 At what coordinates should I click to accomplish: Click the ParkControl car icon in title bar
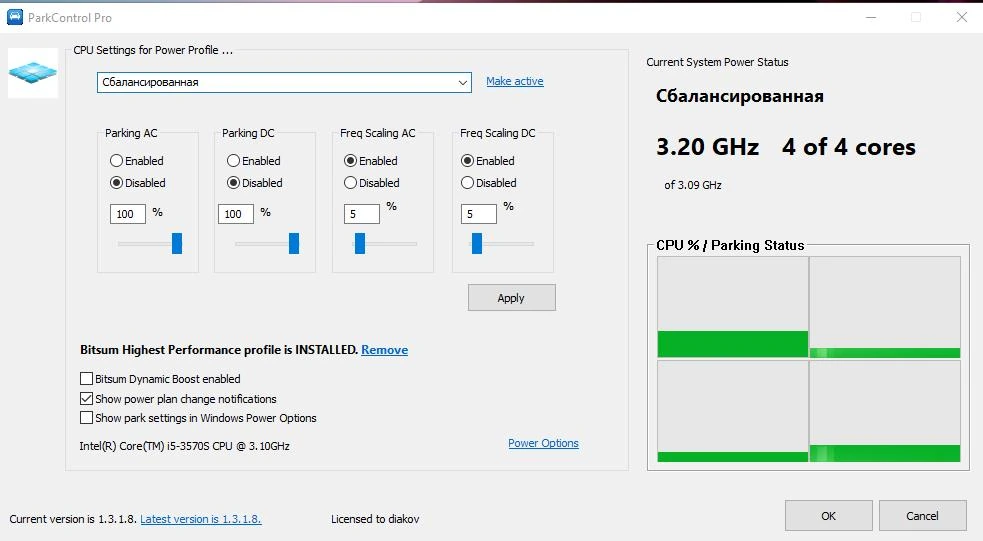(14, 17)
